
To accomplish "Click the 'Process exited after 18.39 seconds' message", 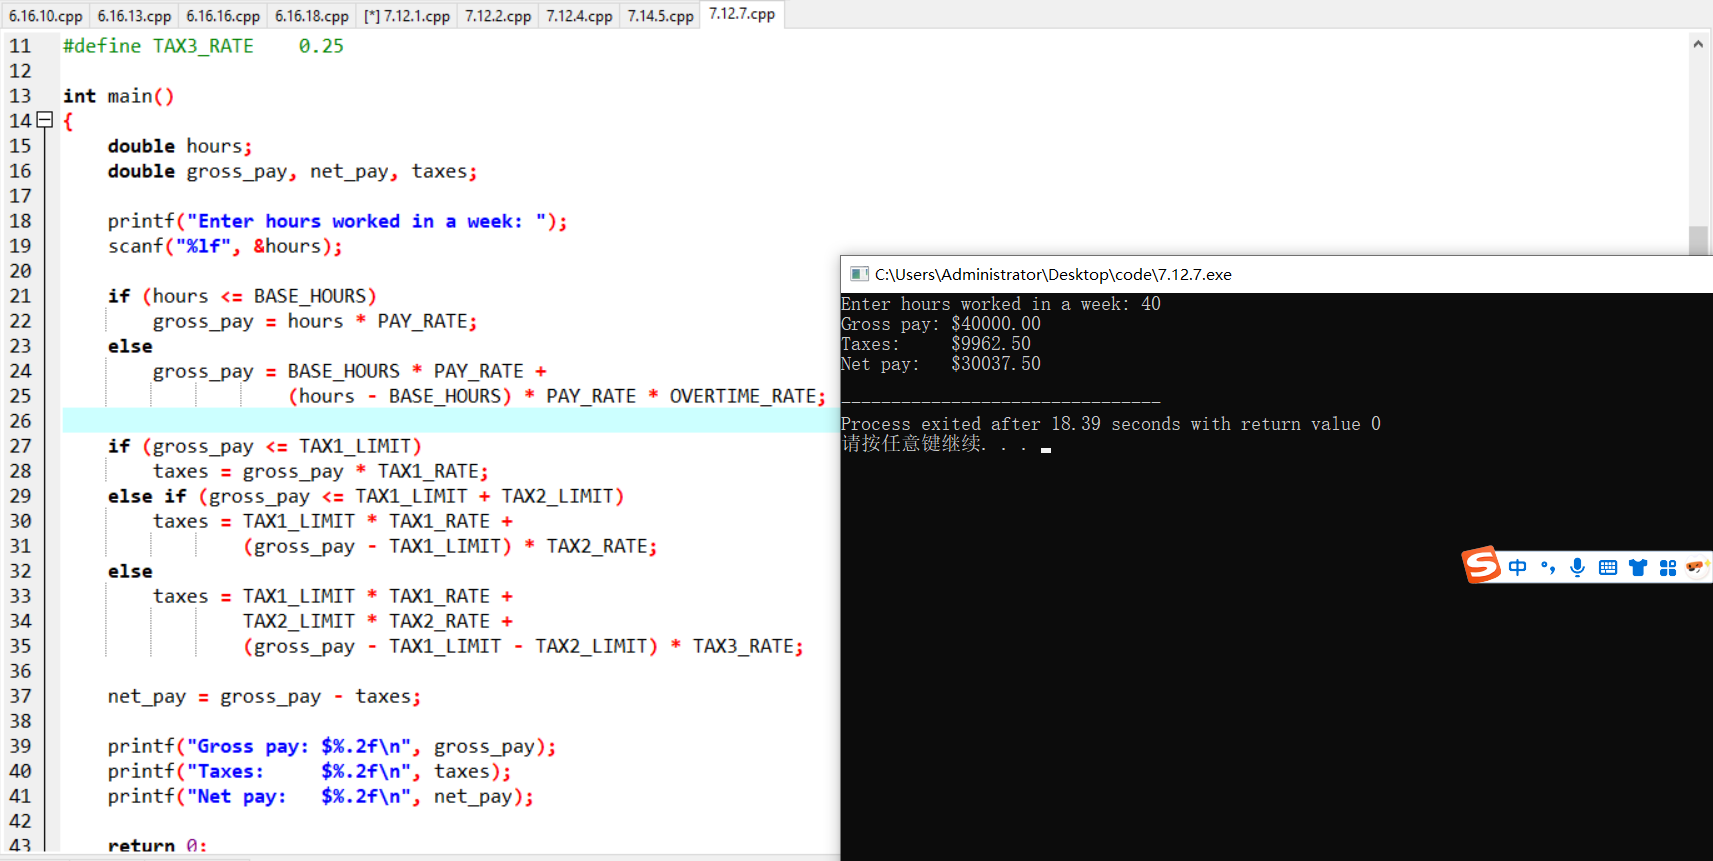I will click(1111, 424).
